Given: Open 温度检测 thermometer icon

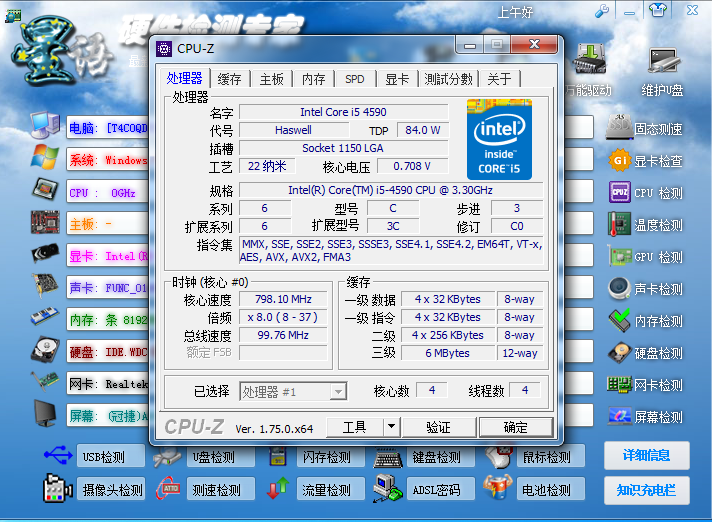Looking at the screenshot, I should [x=619, y=224].
